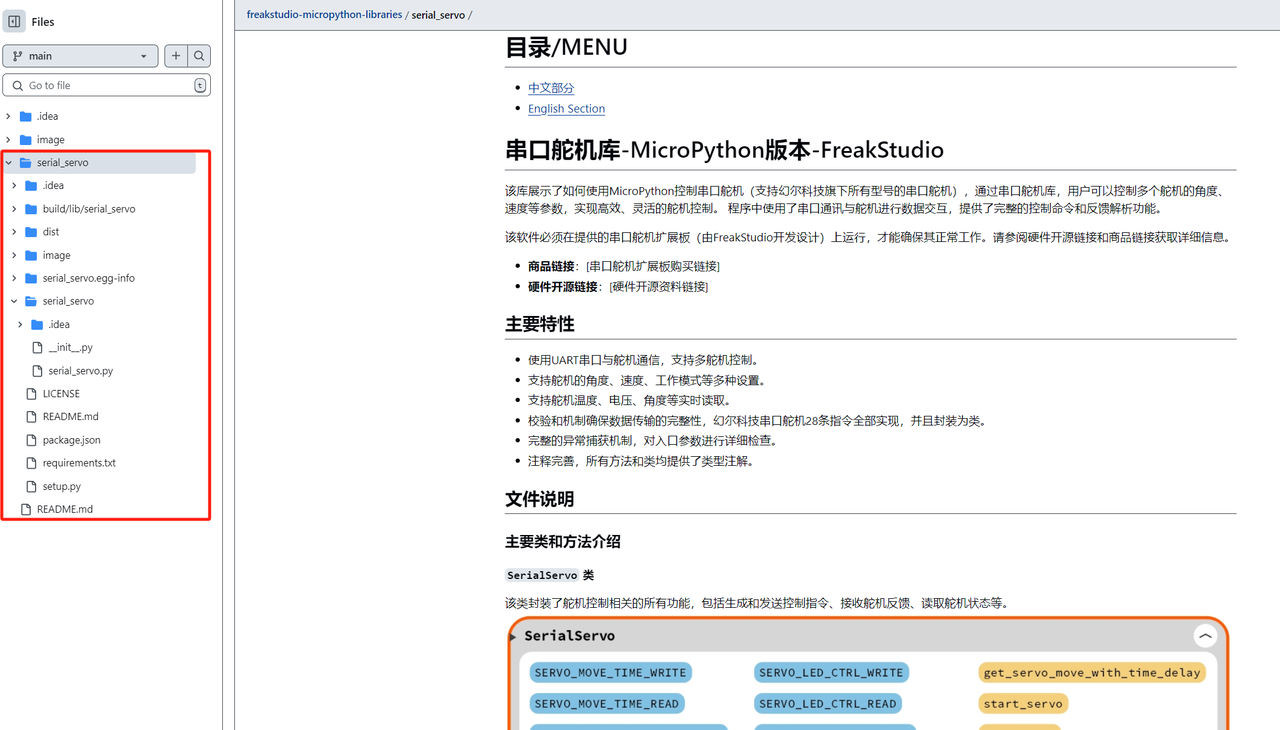Focus the Go to file input
The height and width of the screenshot is (730, 1280).
coord(107,85)
